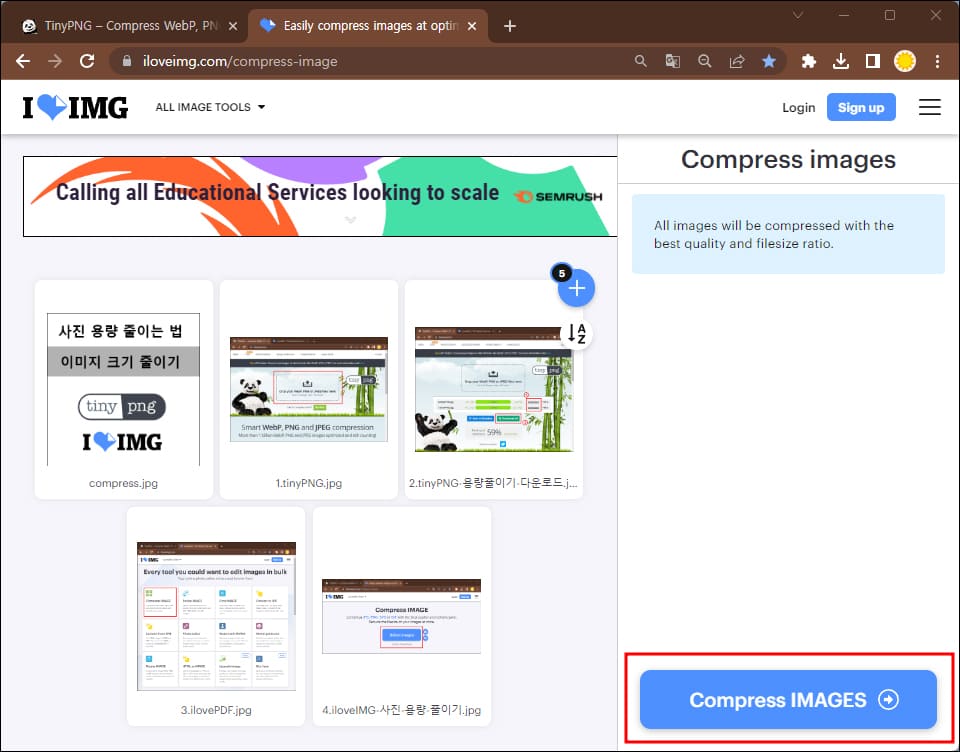Click the browser back arrow
Viewport: 960px width, 752px height.
click(x=23, y=61)
